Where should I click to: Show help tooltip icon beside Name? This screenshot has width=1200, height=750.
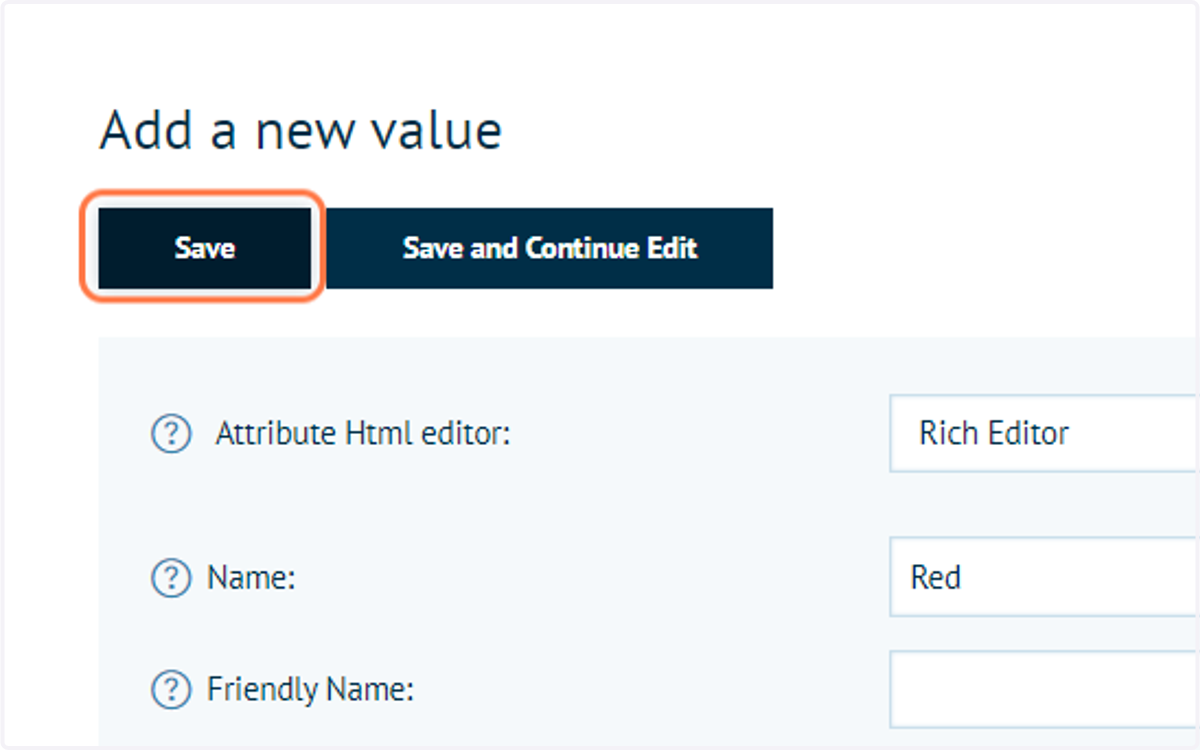(171, 578)
